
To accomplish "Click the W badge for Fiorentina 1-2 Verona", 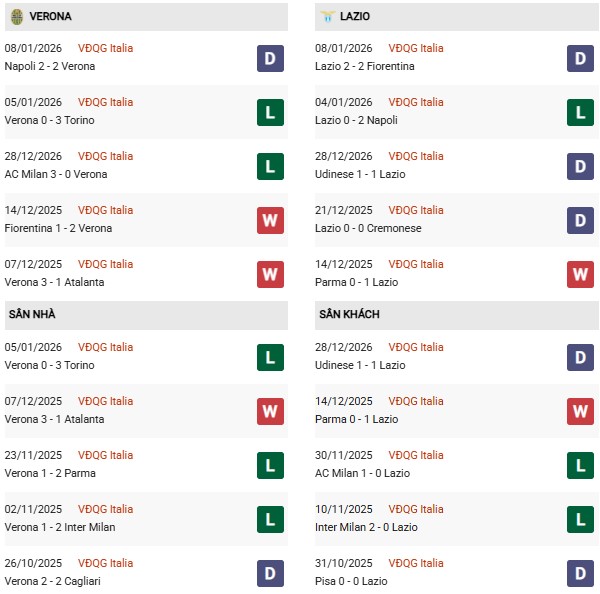I will coord(270,220).
